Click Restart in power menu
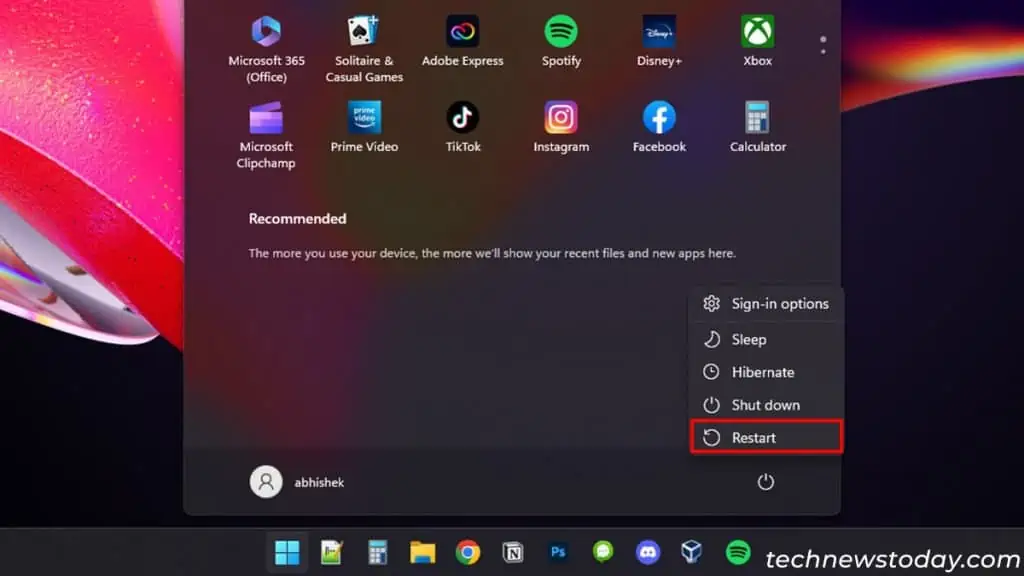Viewport: 1024px width, 576px height. 766,438
